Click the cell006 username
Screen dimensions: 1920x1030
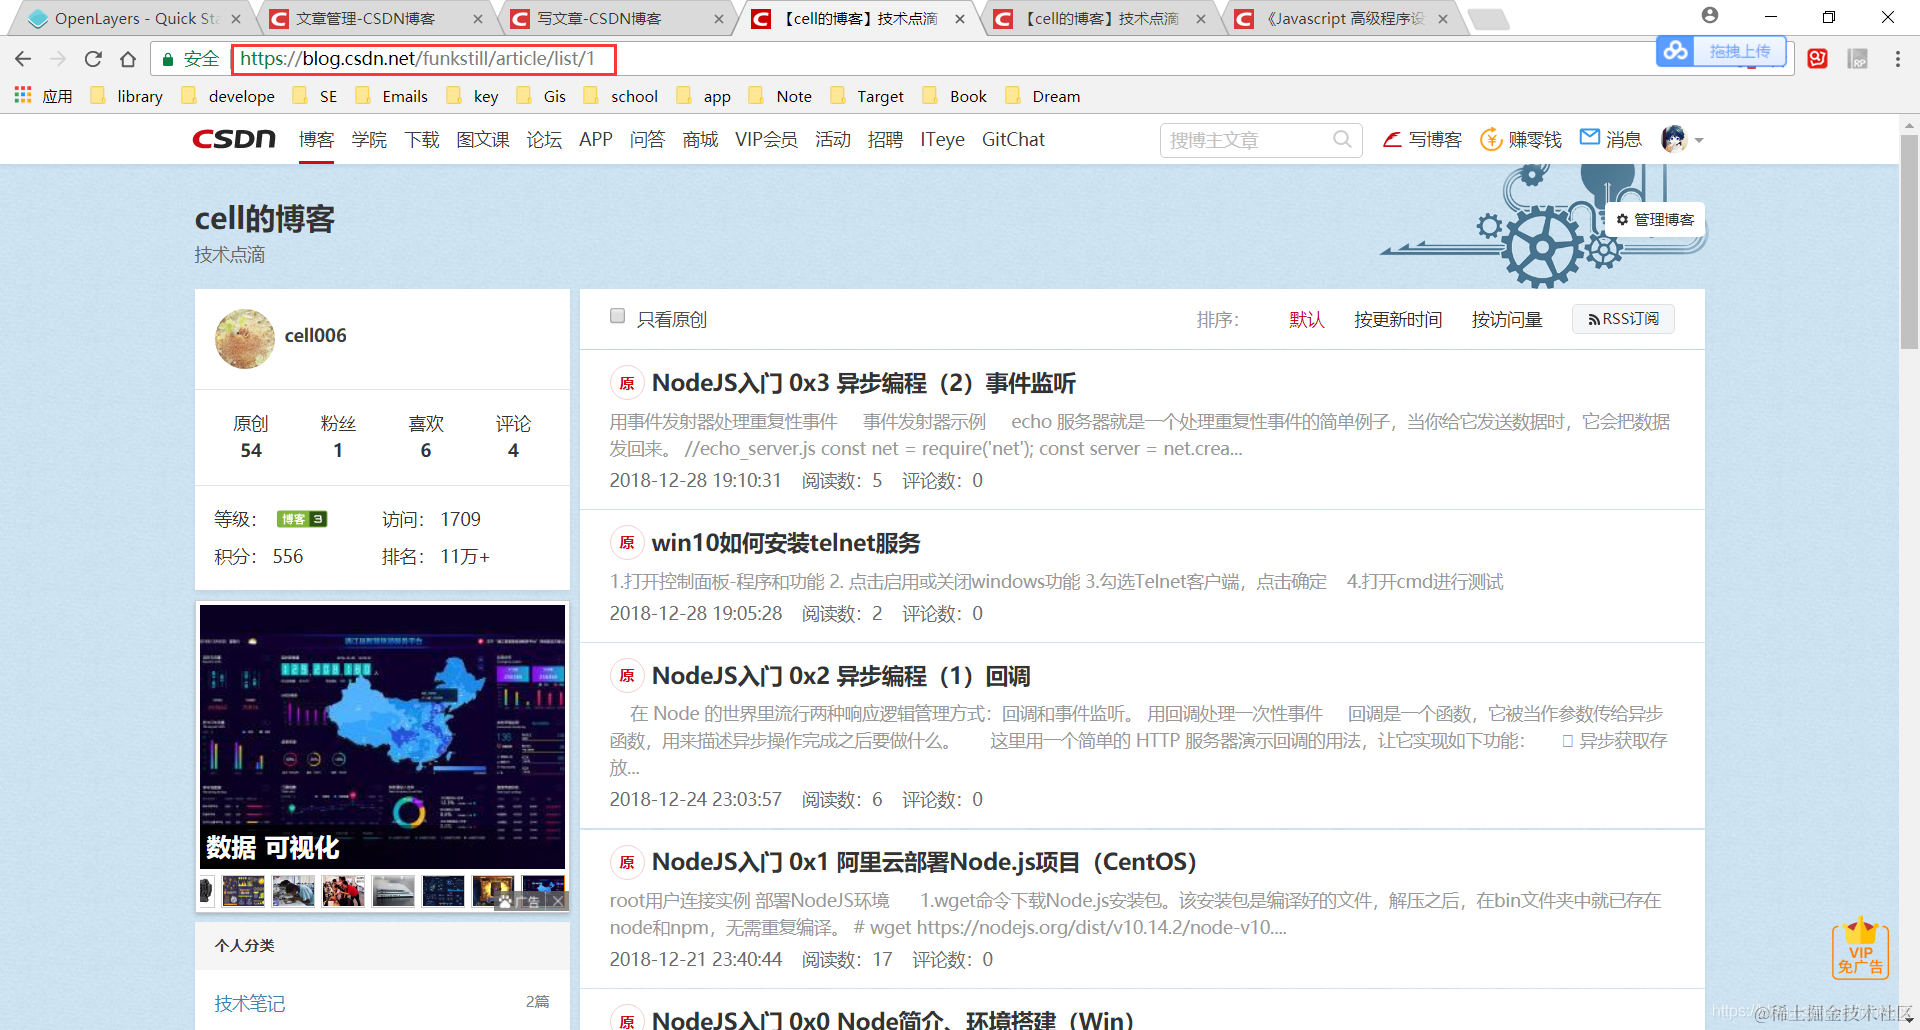tap(316, 335)
